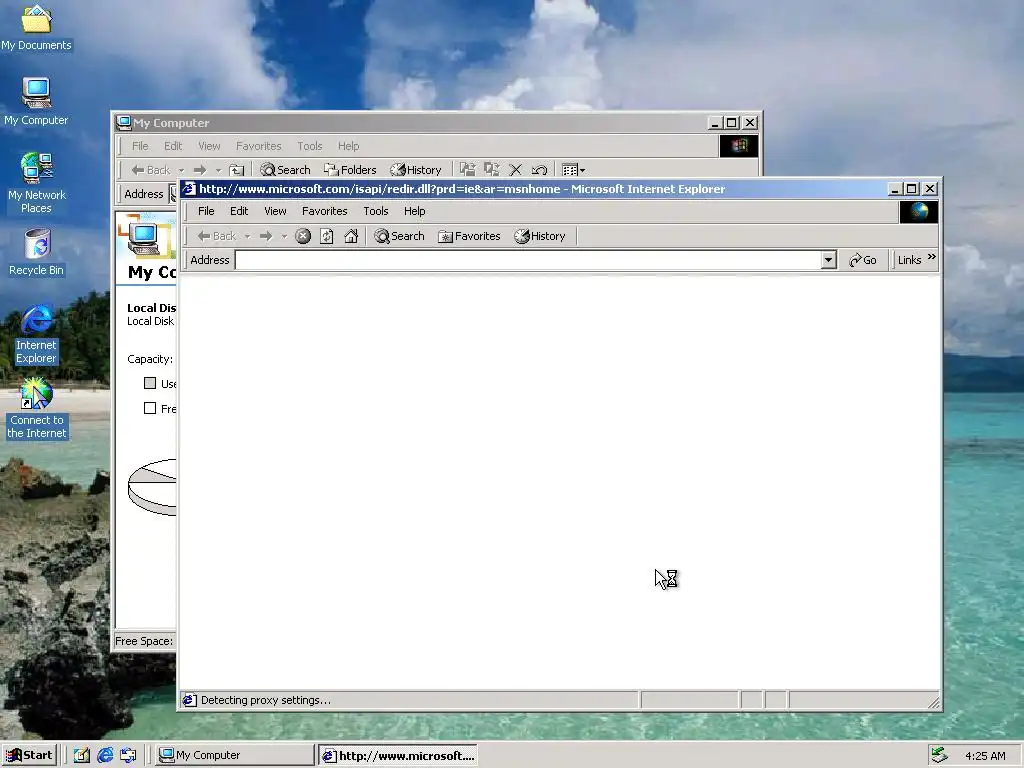
Task: Click the spinning globe throbber in Internet Explorer
Action: pos(919,212)
